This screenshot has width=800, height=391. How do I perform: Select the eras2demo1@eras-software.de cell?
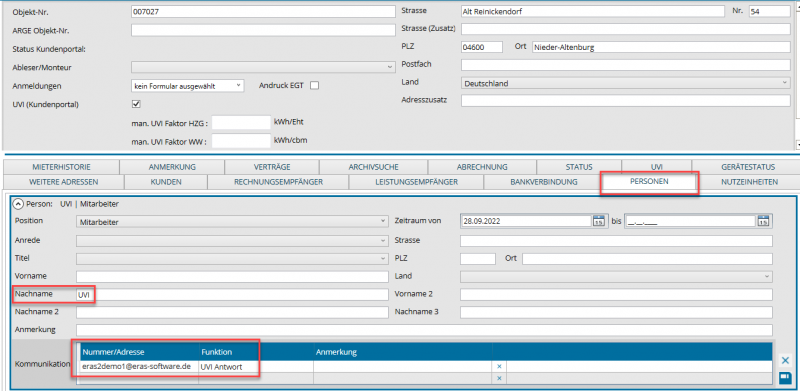coord(139,366)
